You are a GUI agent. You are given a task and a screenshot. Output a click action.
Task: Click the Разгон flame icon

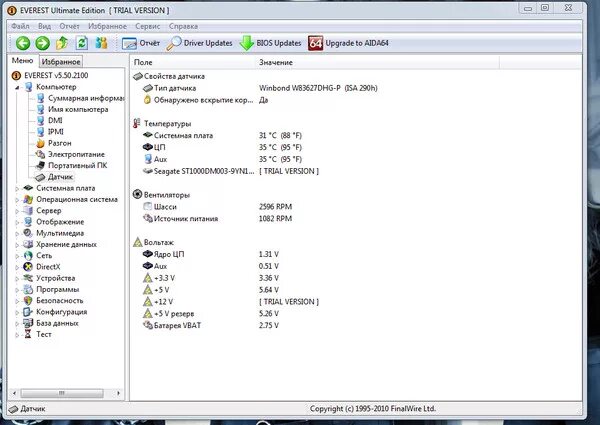point(41,143)
